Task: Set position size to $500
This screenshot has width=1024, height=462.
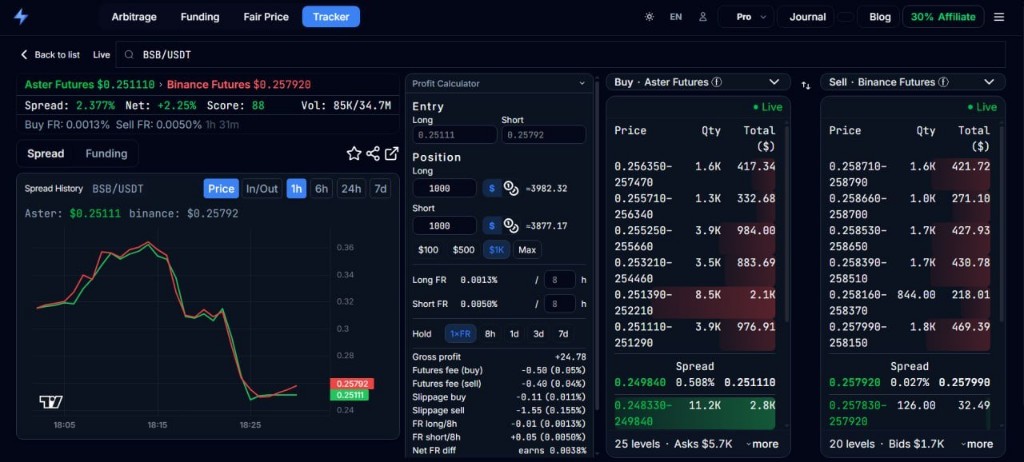Action: pos(463,250)
